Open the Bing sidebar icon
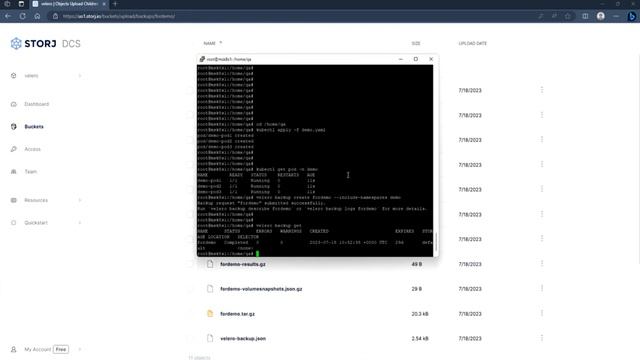 tap(632, 16)
